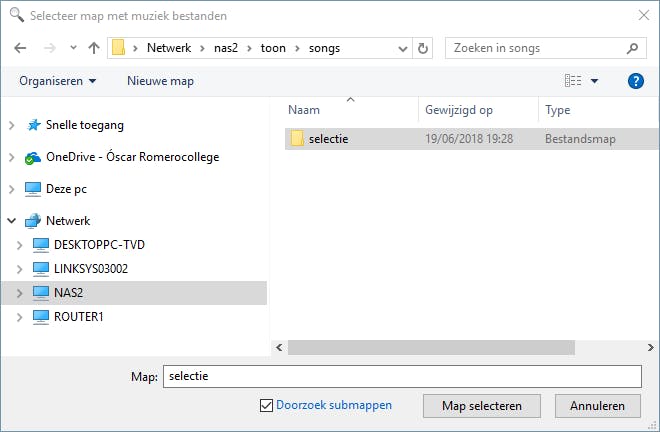Open the Organiseren menu
660x432 pixels.
click(57, 81)
